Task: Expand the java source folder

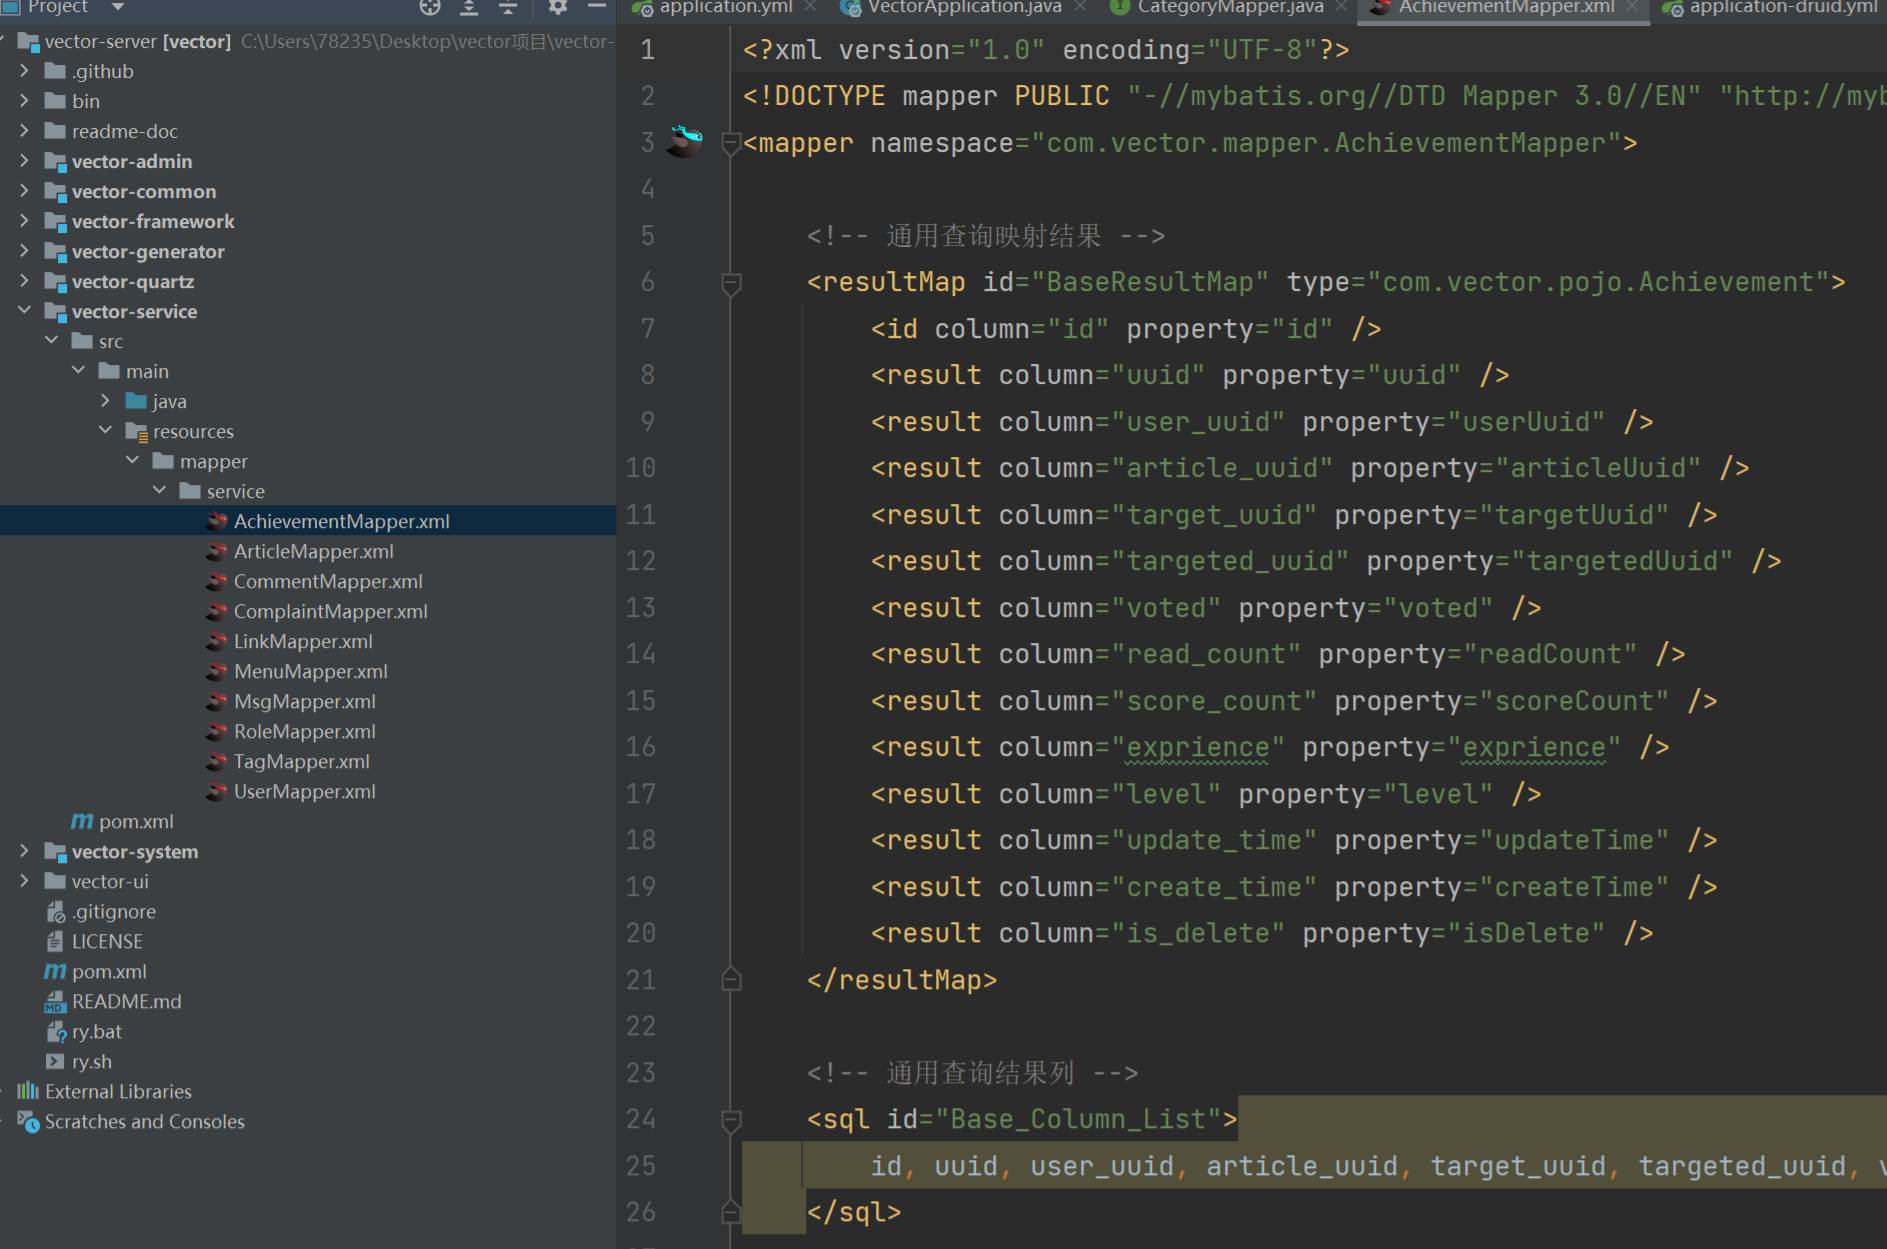Action: (106, 401)
